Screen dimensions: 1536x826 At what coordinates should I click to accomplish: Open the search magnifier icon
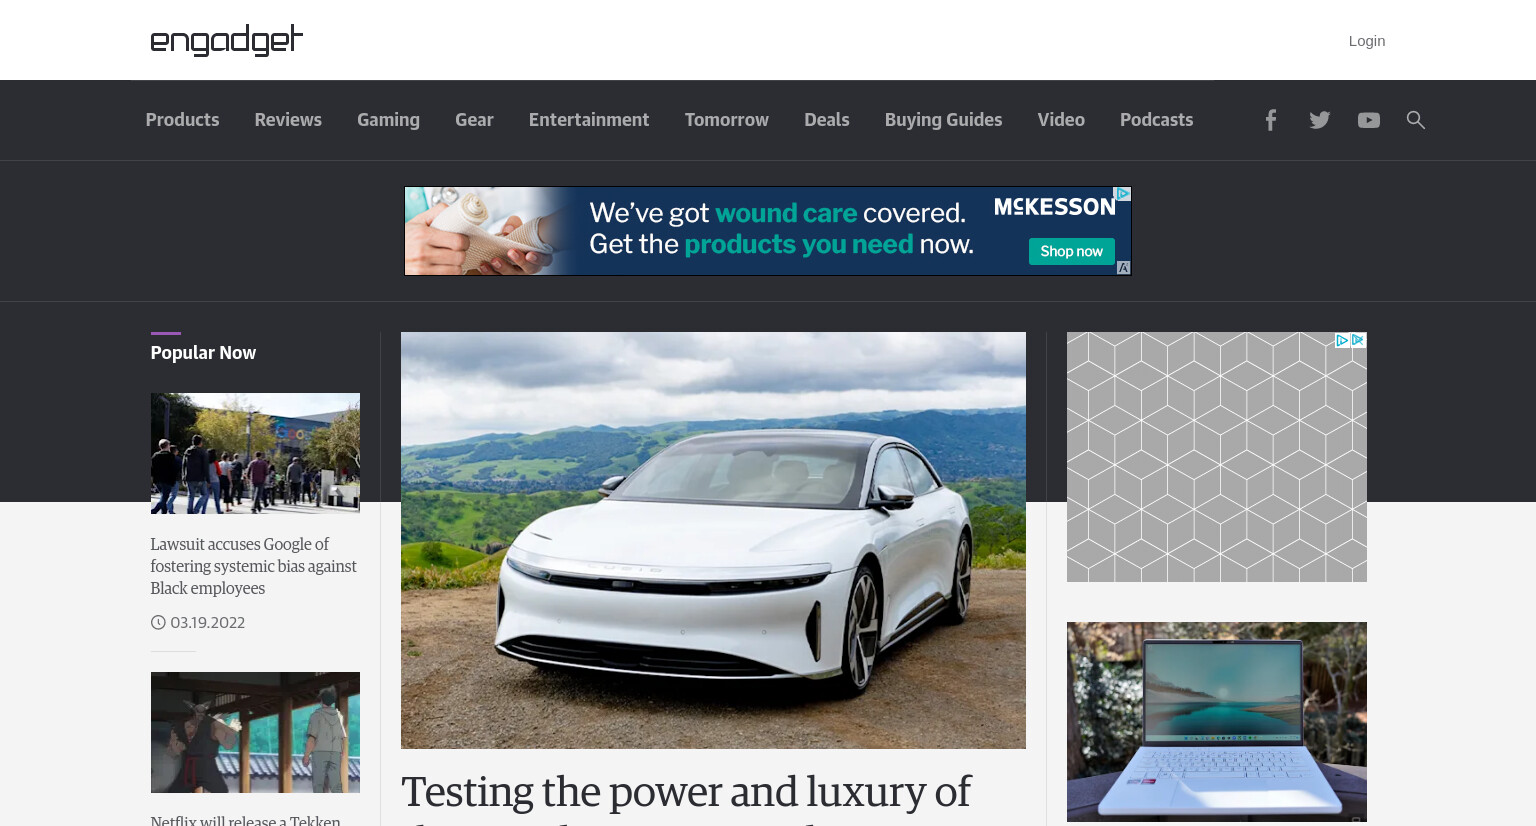point(1416,120)
